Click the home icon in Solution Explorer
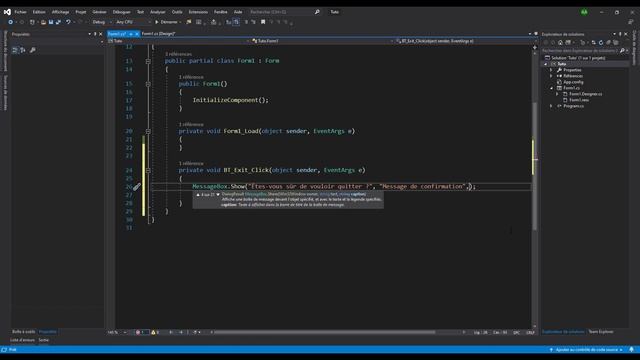The image size is (640, 360). [560, 42]
